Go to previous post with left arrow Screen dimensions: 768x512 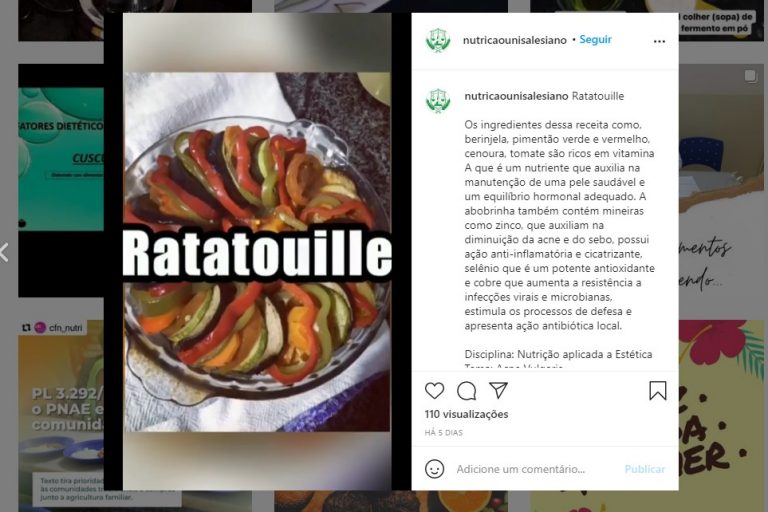point(4,252)
